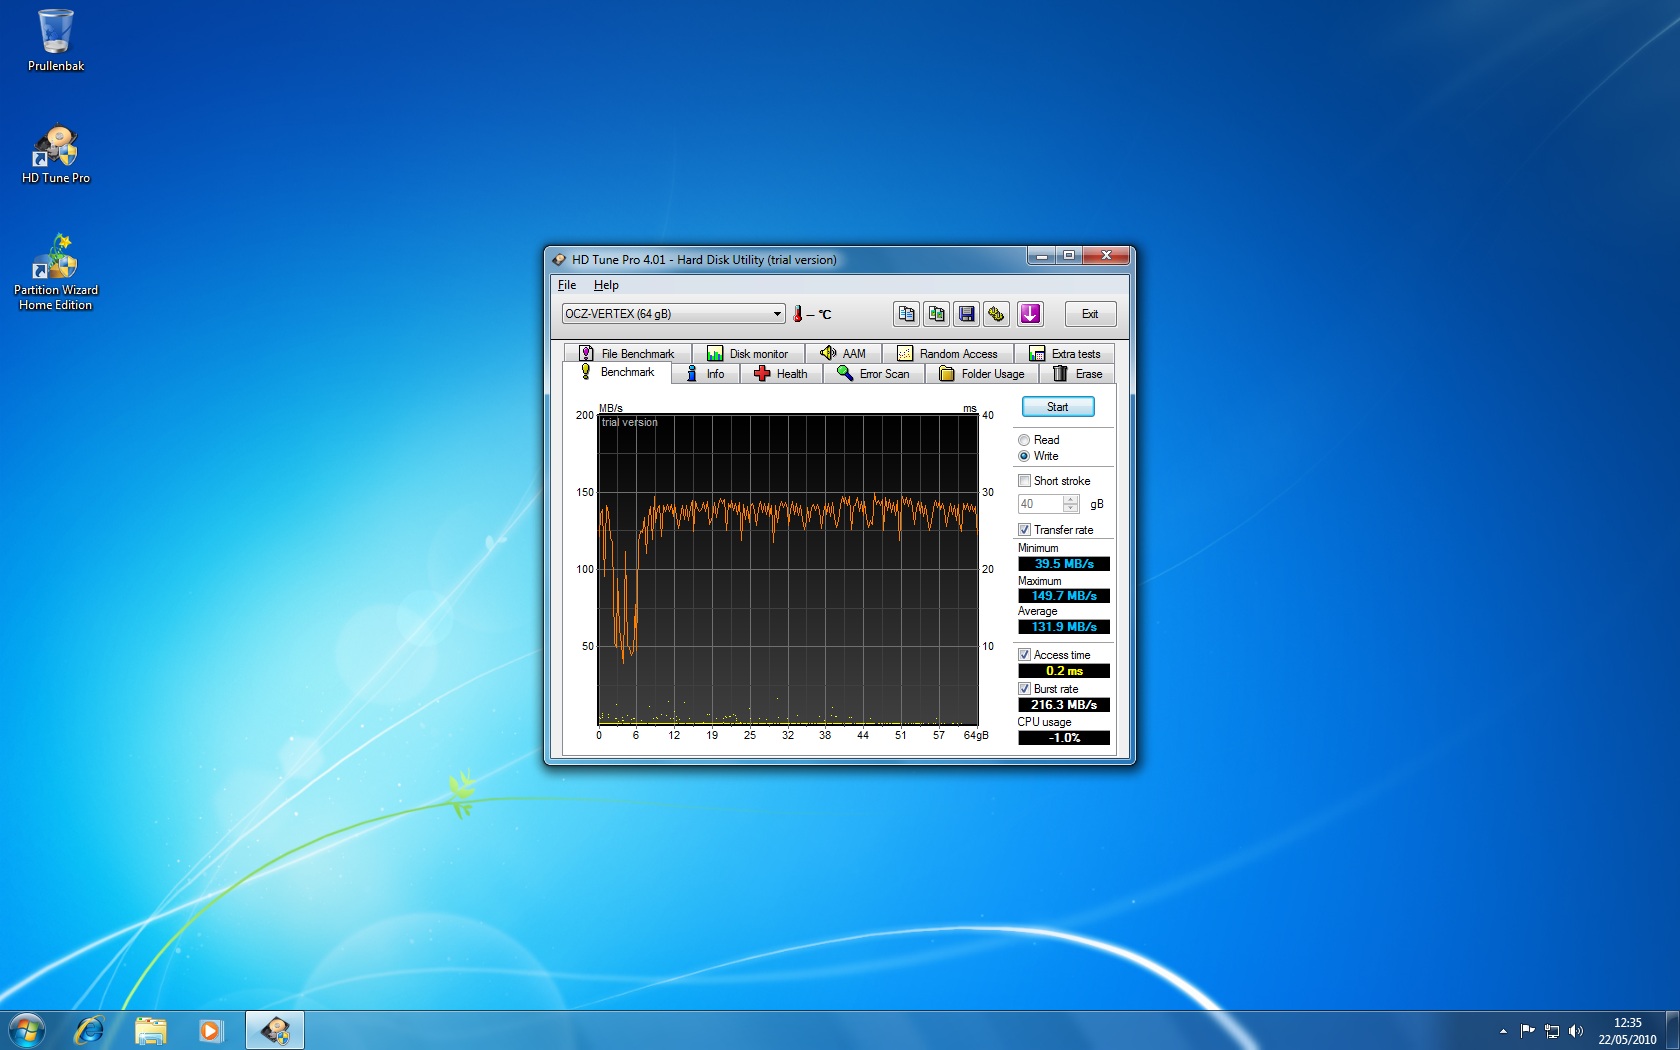Click the save floppy disk icon

pos(966,314)
